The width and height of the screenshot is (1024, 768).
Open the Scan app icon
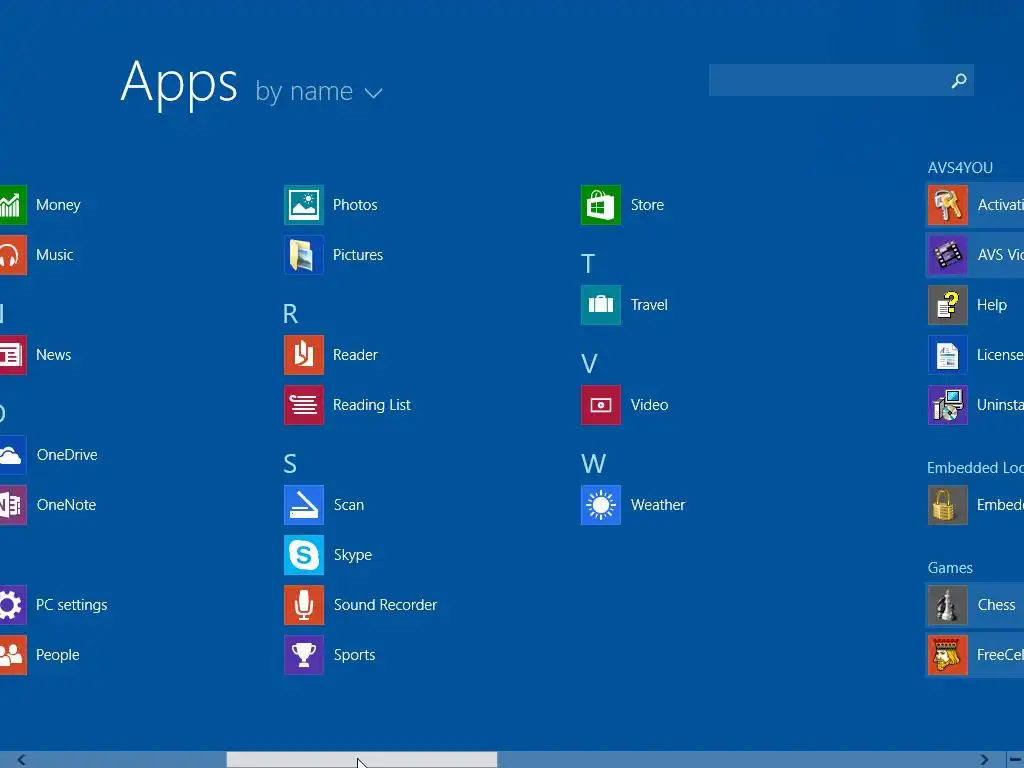(x=304, y=505)
